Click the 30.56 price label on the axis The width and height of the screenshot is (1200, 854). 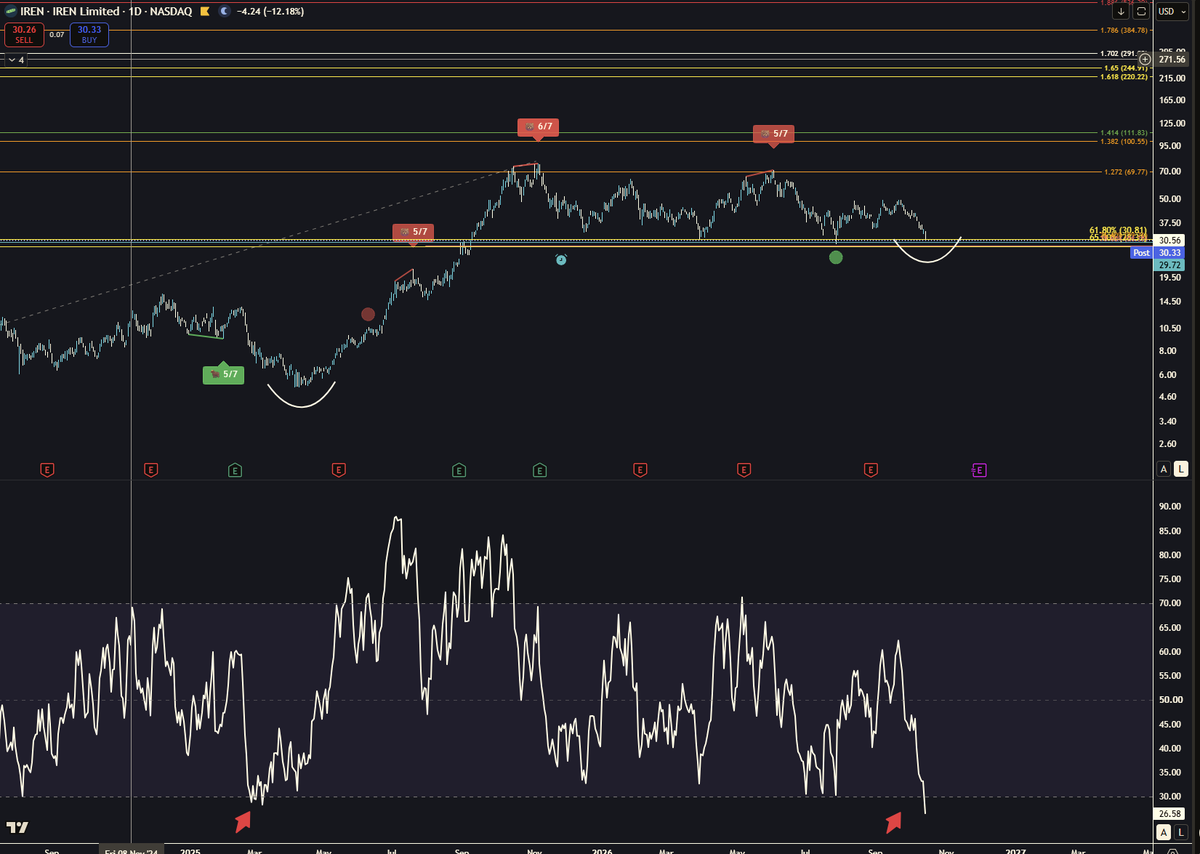[1169, 241]
